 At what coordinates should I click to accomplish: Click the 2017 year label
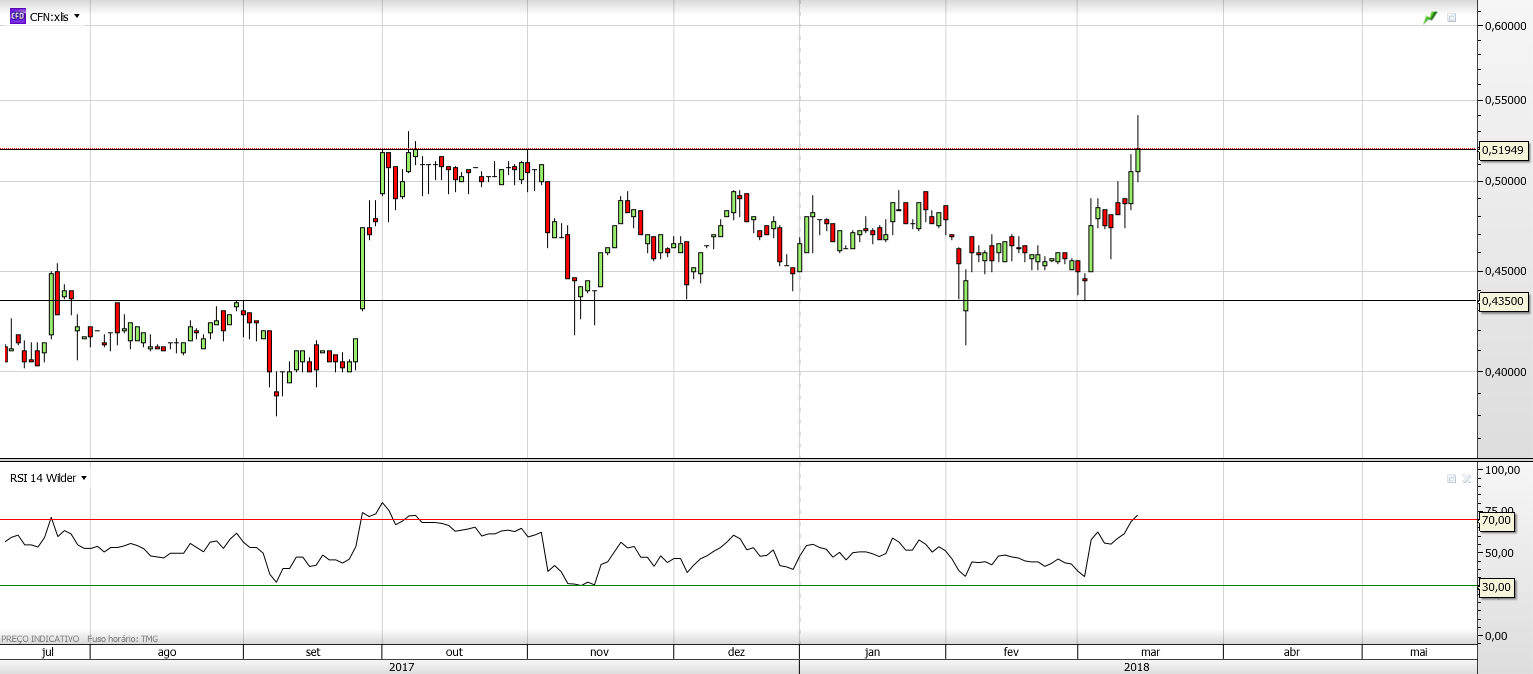tap(401, 667)
